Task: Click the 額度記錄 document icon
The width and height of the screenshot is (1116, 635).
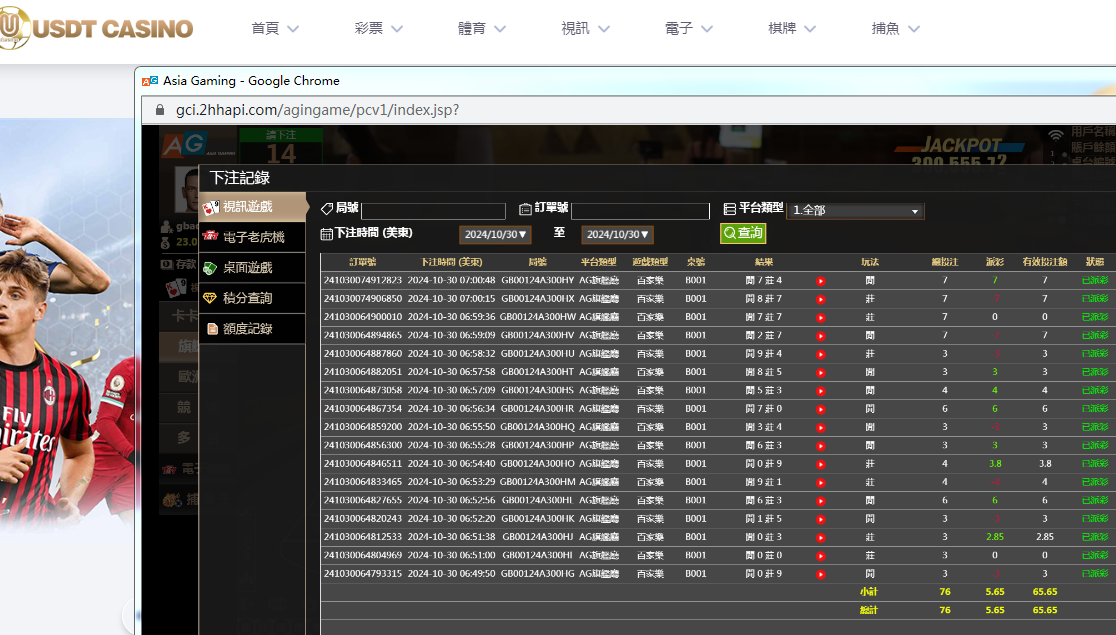Action: (x=212, y=328)
